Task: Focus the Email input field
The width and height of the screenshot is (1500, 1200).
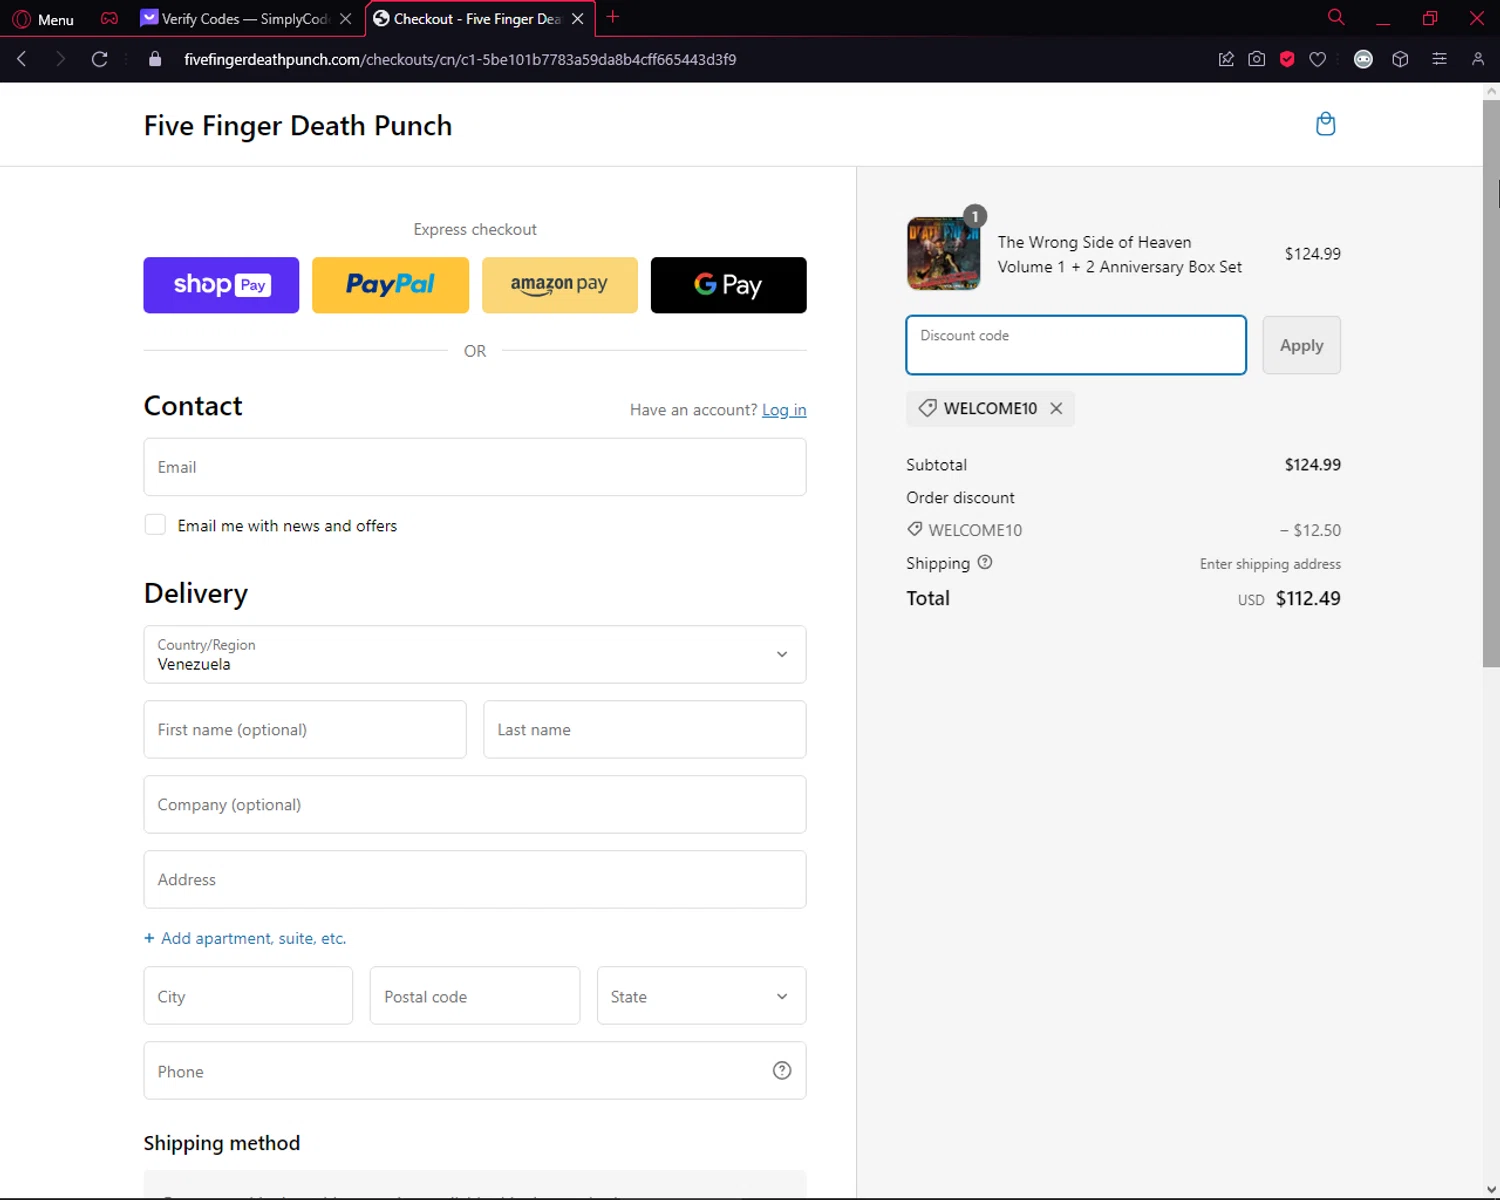Action: (475, 467)
